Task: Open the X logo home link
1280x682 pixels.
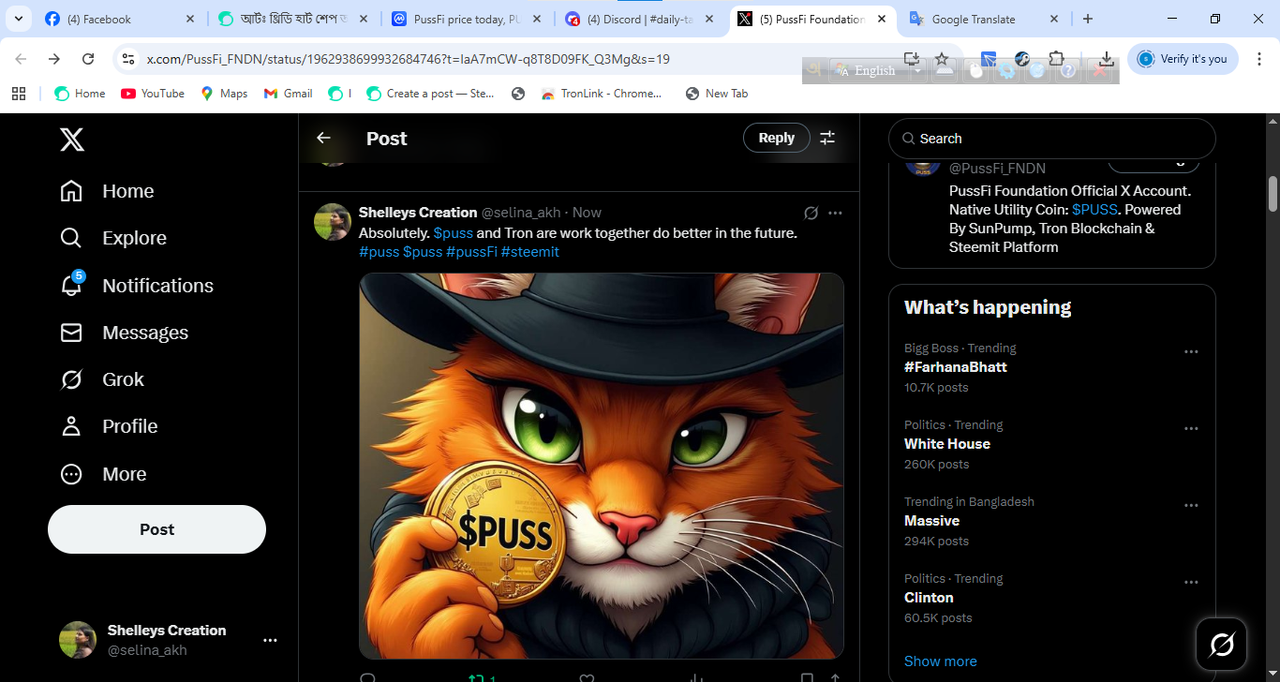Action: point(72,140)
